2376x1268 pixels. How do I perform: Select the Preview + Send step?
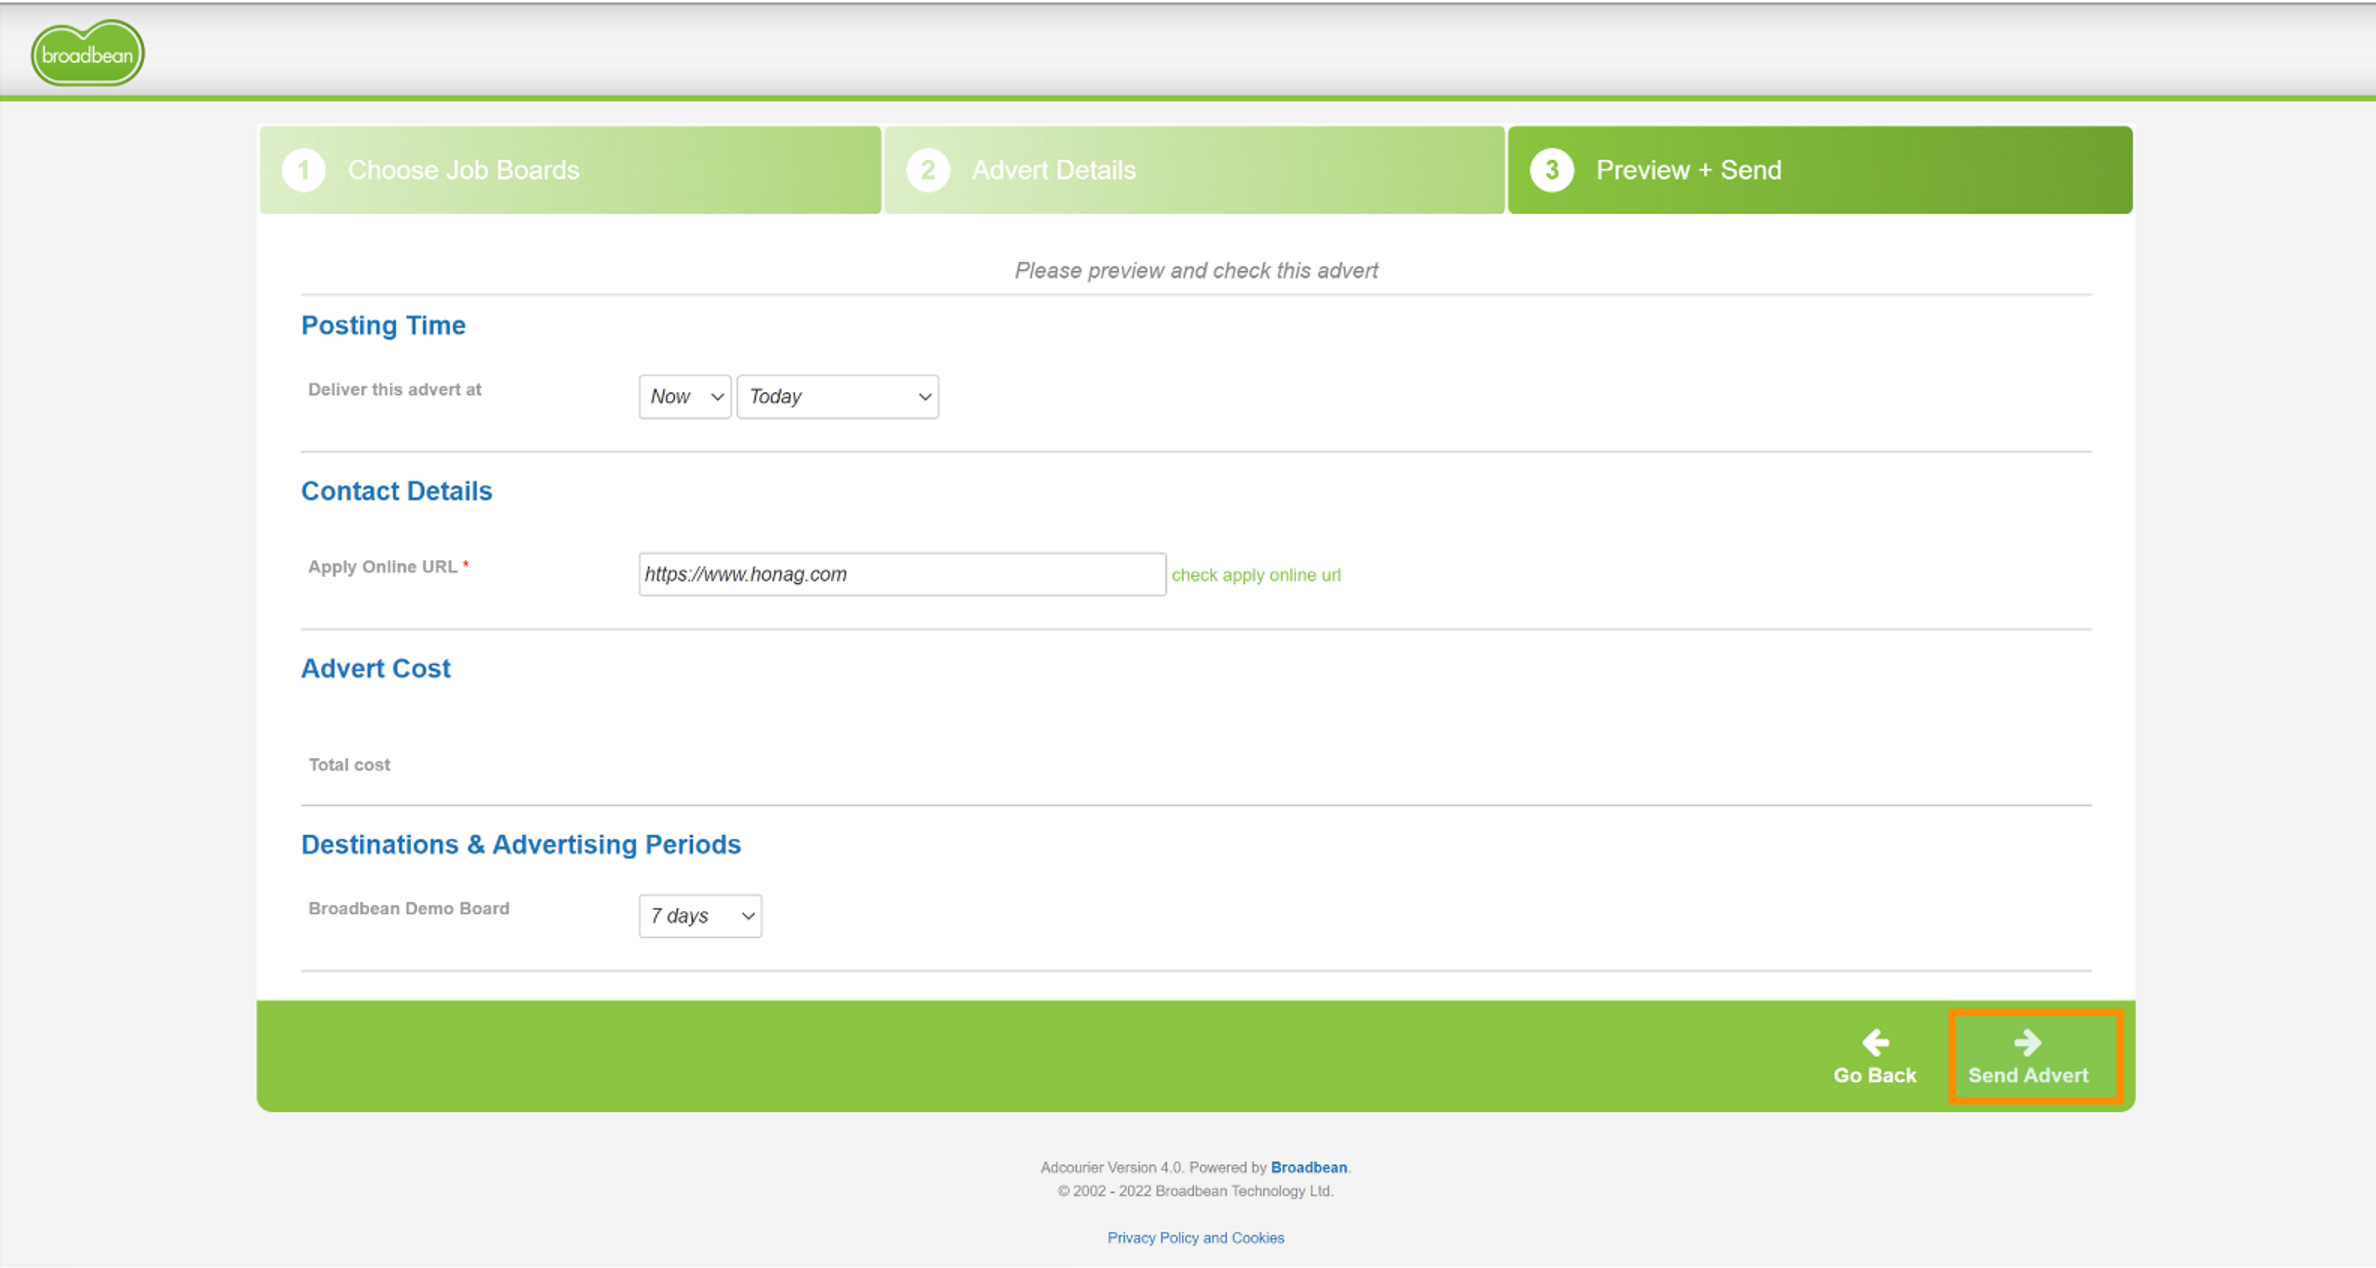coord(1688,170)
